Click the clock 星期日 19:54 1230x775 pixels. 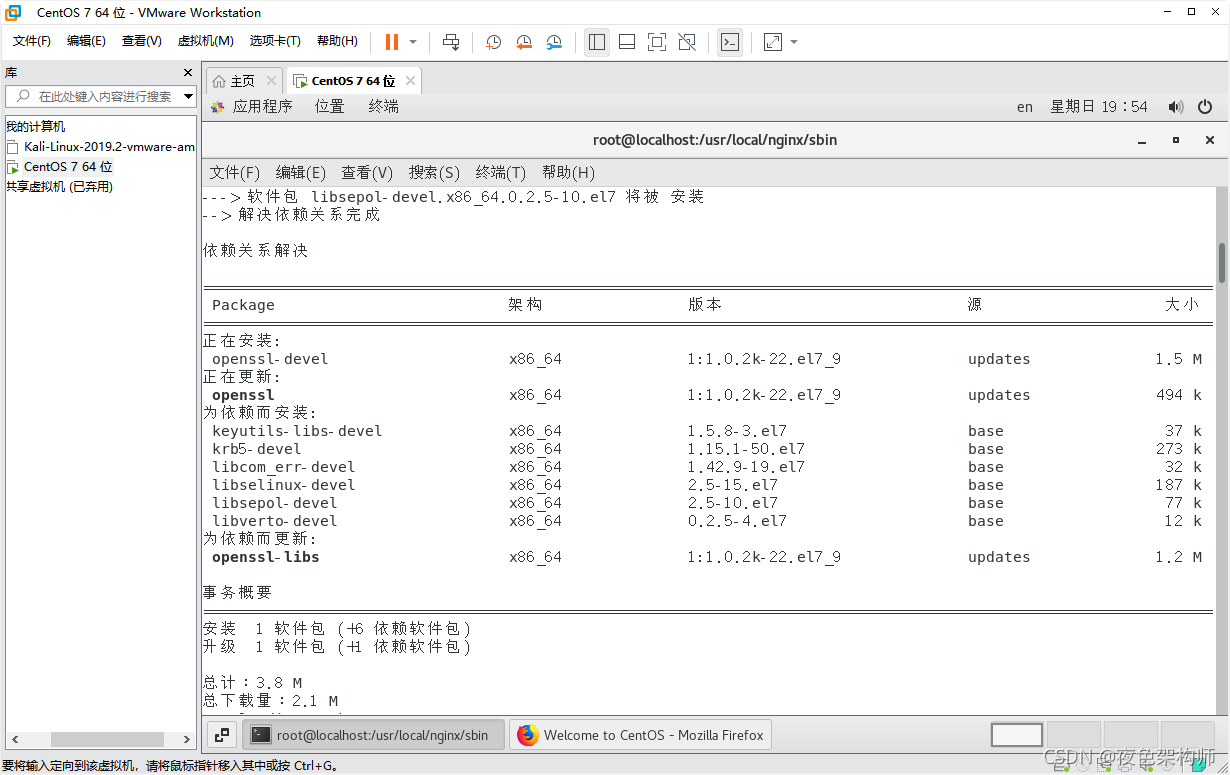click(x=1099, y=106)
